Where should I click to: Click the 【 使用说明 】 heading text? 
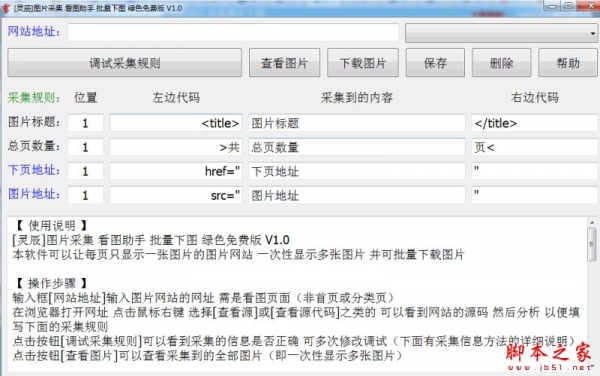(x=51, y=226)
